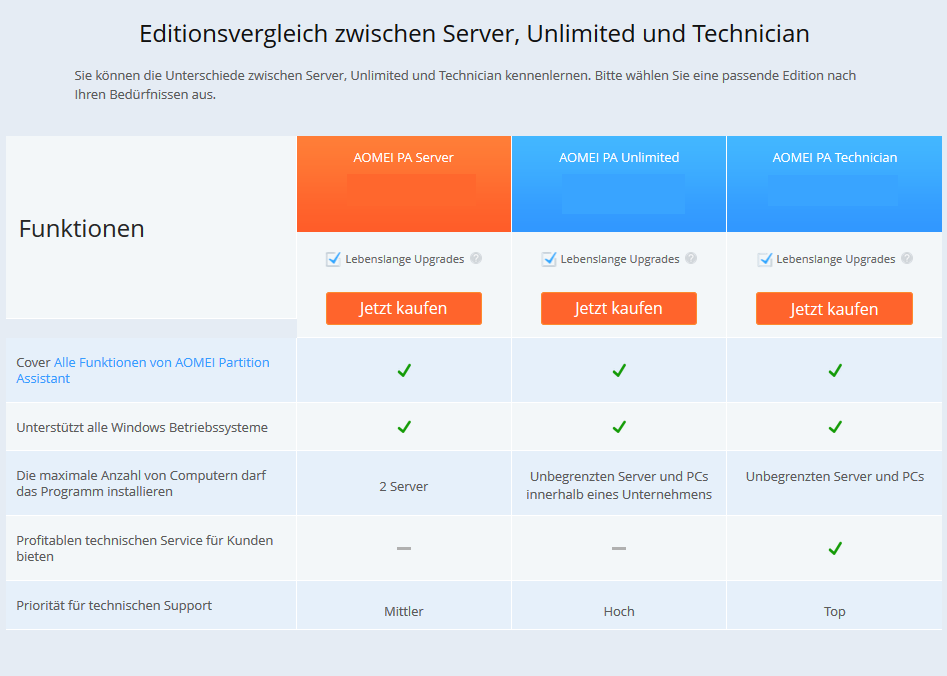This screenshot has width=947, height=676.
Task: Click Jetzt kaufen under AOMEI PA Server
Action: click(403, 308)
